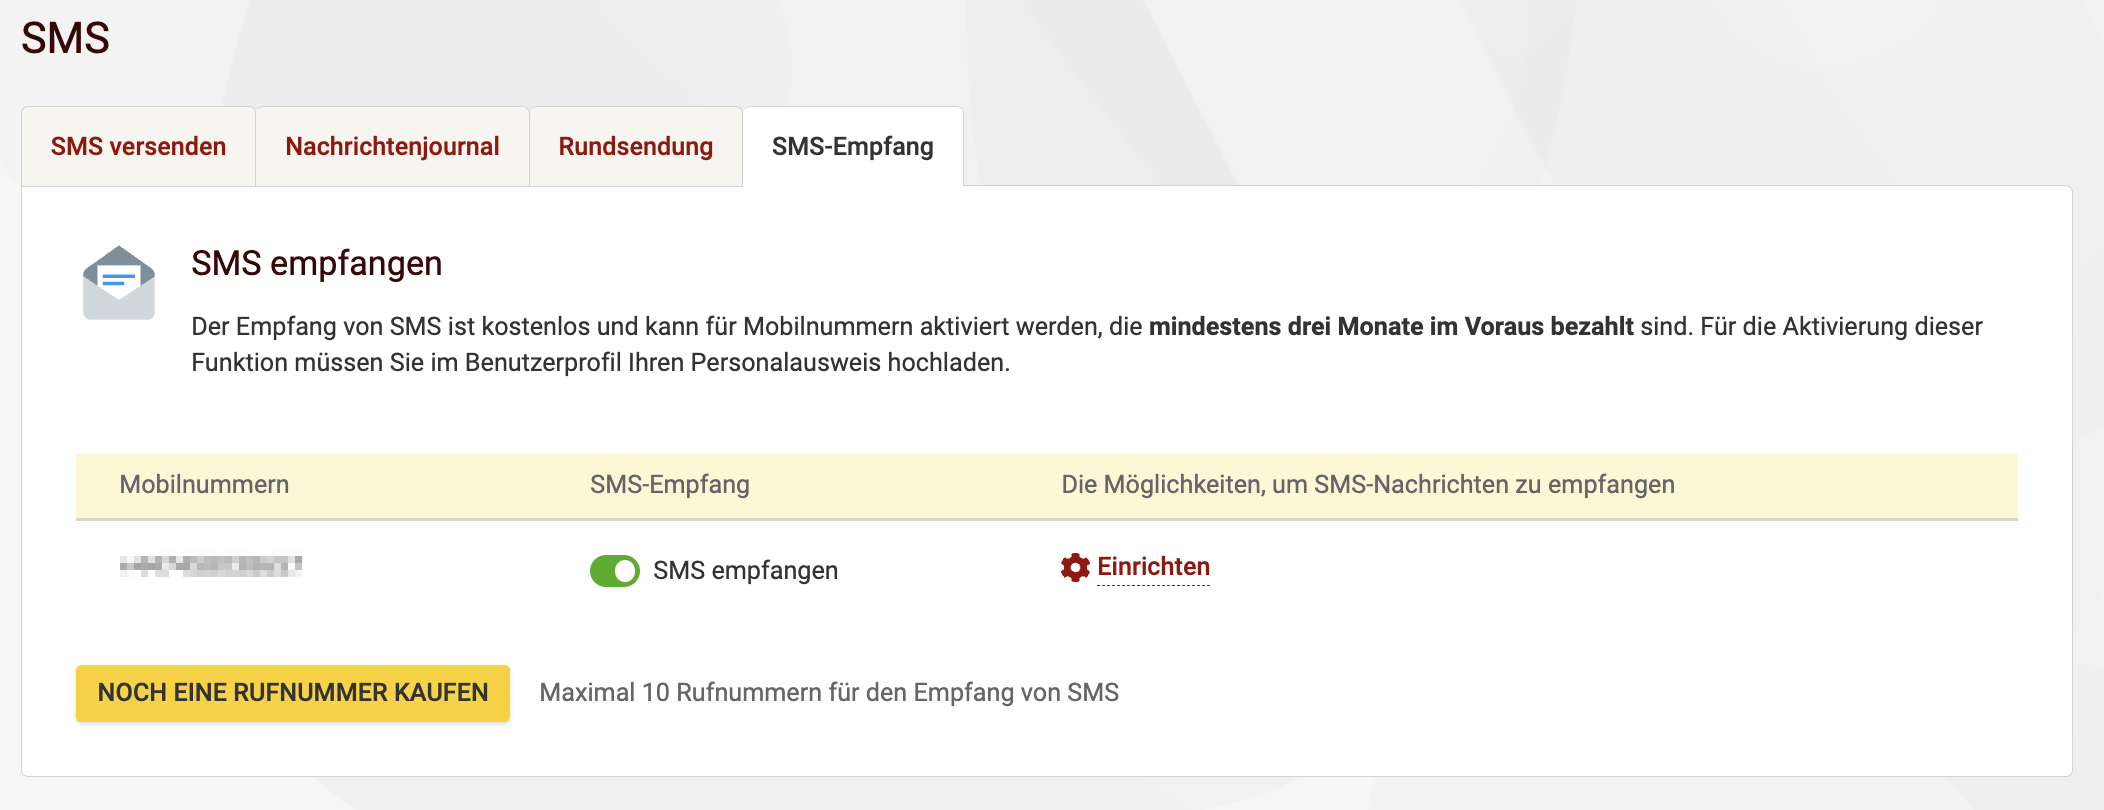Open the Einrichten settings link

click(1153, 567)
